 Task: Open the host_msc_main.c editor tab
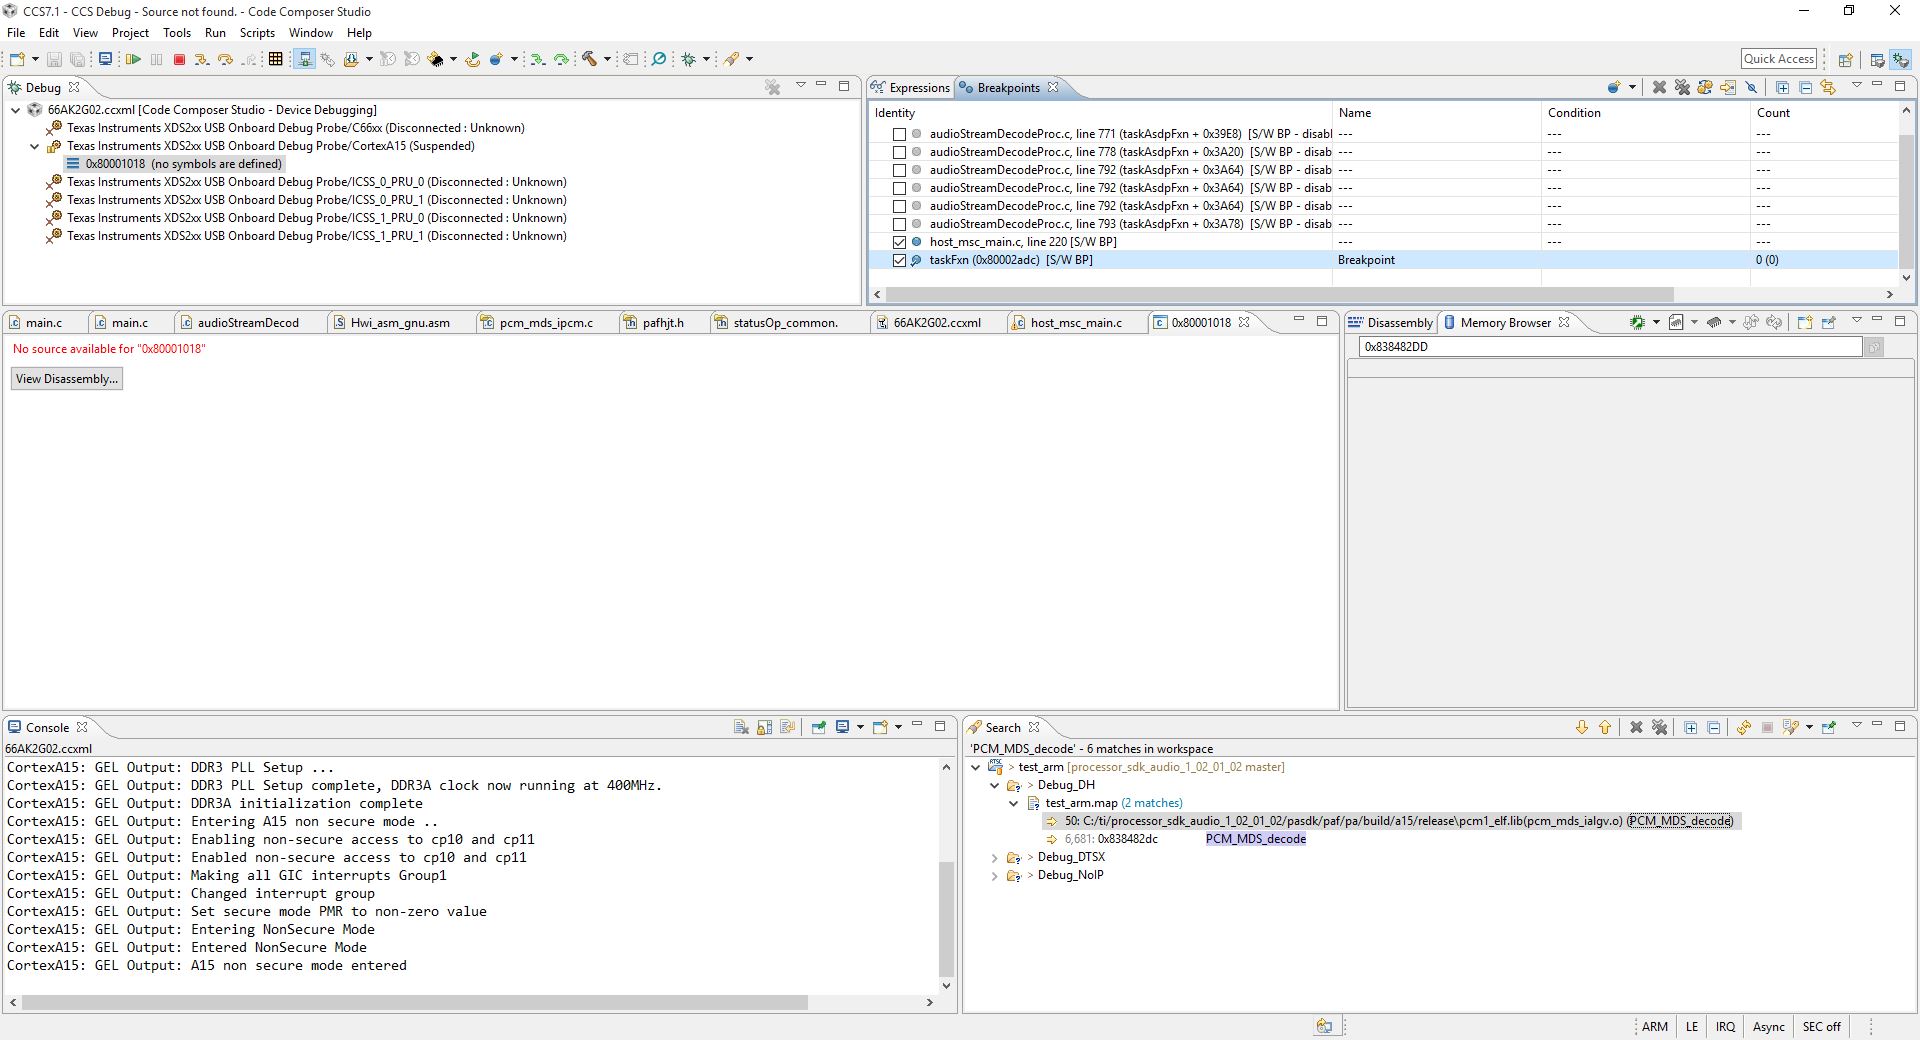pos(1076,323)
